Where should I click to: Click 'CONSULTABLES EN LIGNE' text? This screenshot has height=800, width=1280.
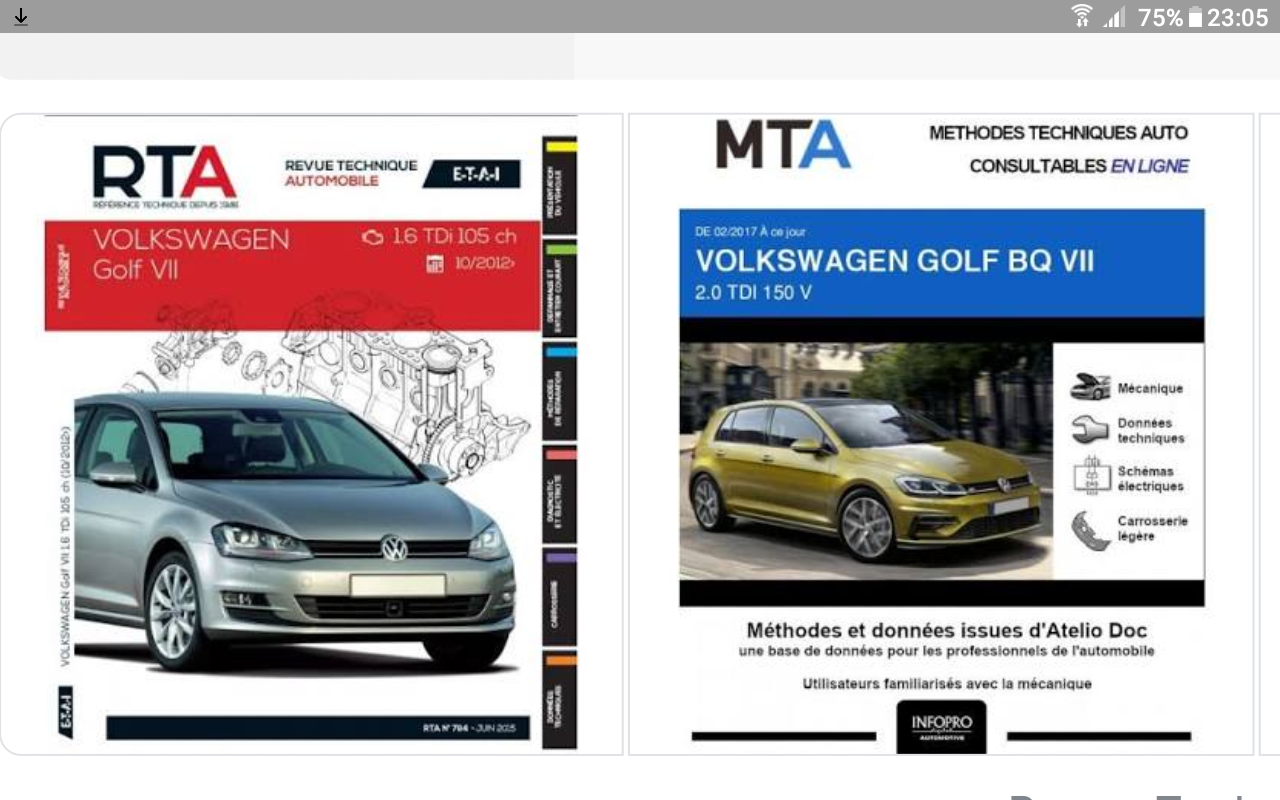point(1079,166)
